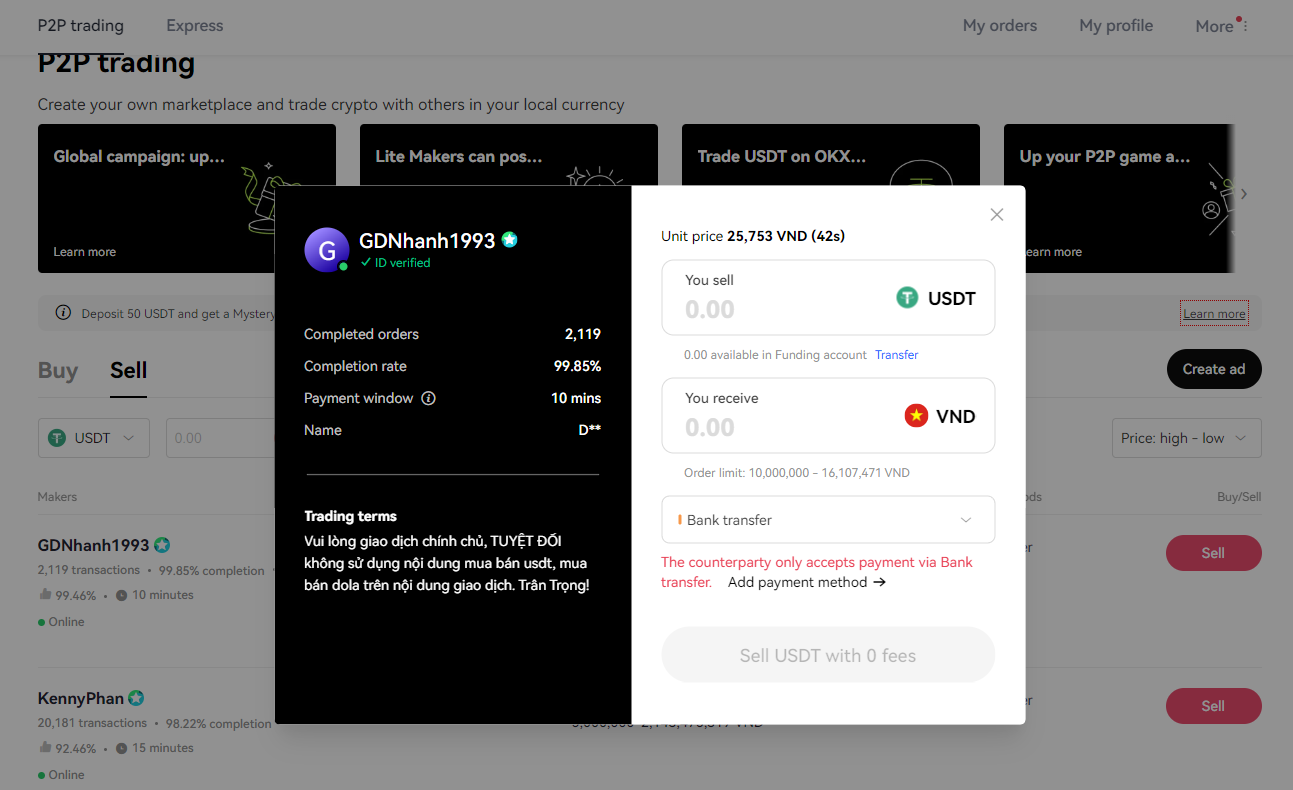Click the Online status under KennyPhan
The width and height of the screenshot is (1293, 790).
[61, 775]
